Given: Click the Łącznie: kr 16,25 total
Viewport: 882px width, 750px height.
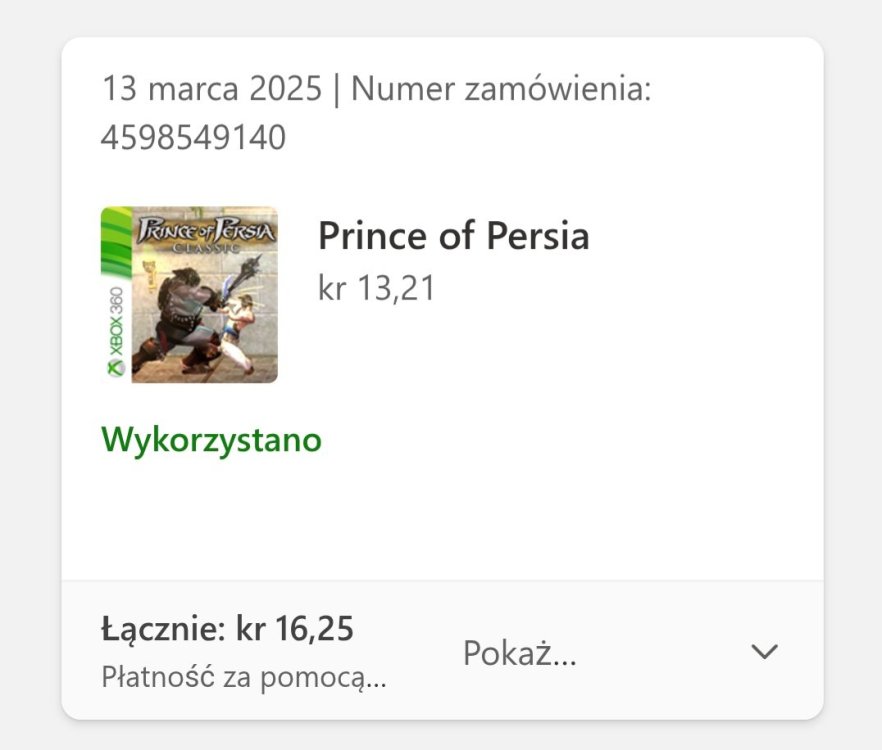Looking at the screenshot, I should (227, 629).
